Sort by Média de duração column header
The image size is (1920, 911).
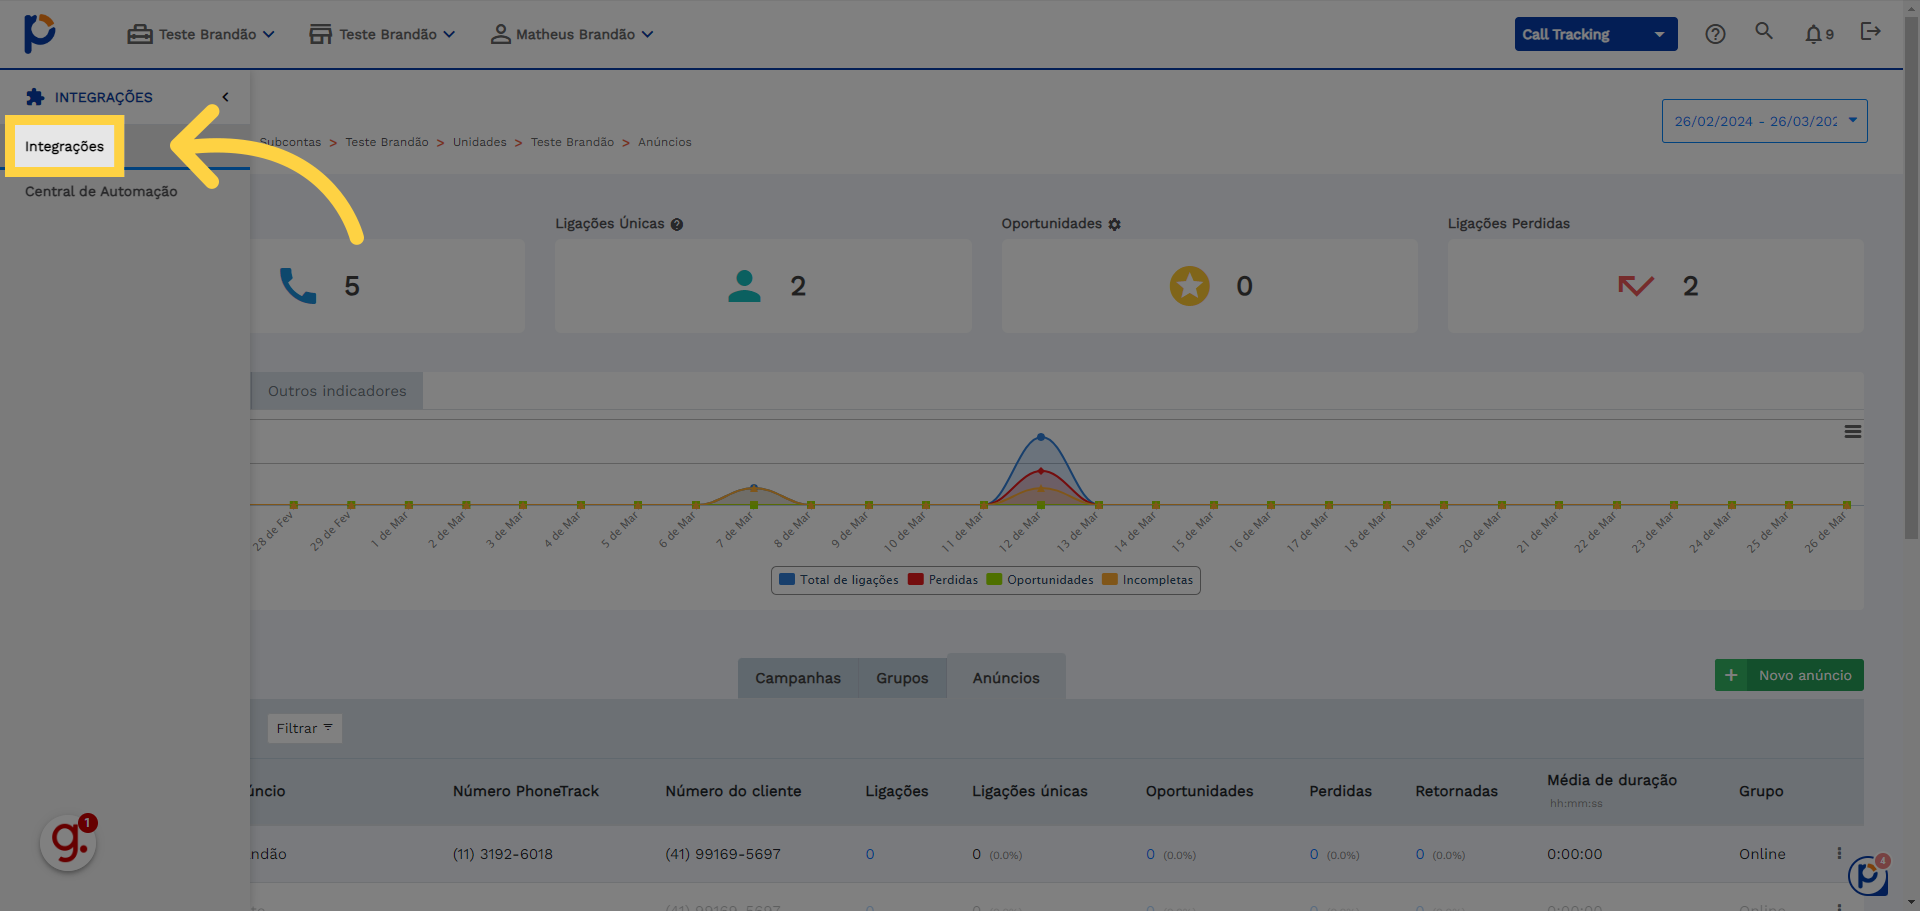click(x=1612, y=780)
